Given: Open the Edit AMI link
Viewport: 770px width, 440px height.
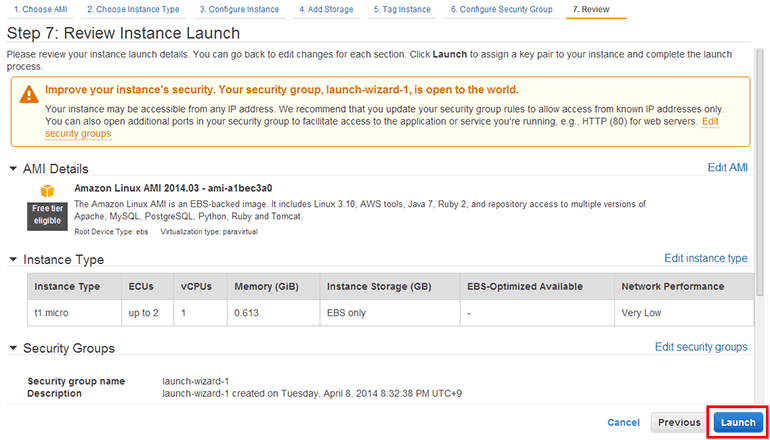Looking at the screenshot, I should point(727,167).
